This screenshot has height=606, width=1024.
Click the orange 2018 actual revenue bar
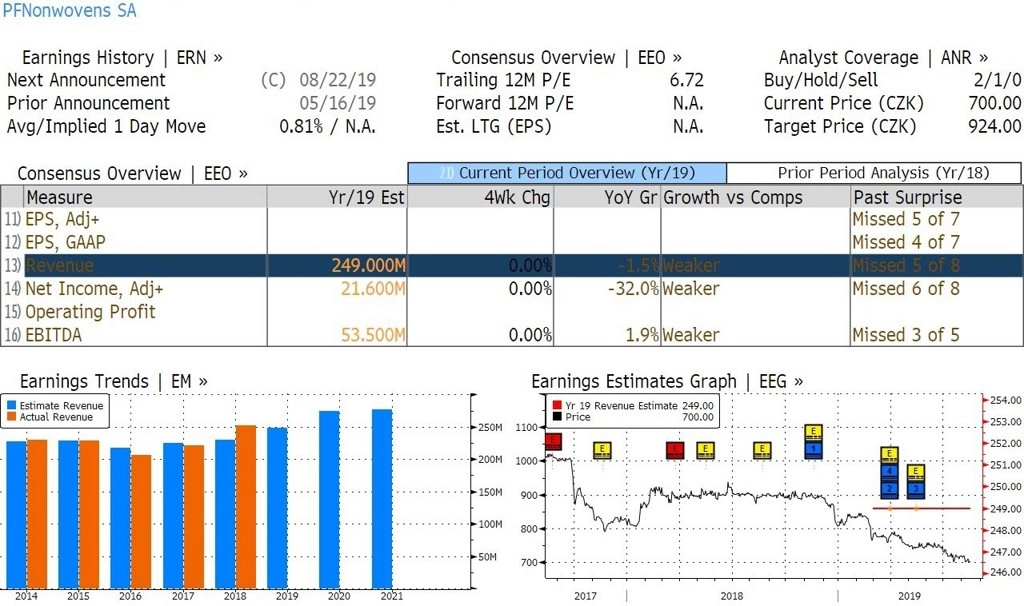[x=246, y=507]
